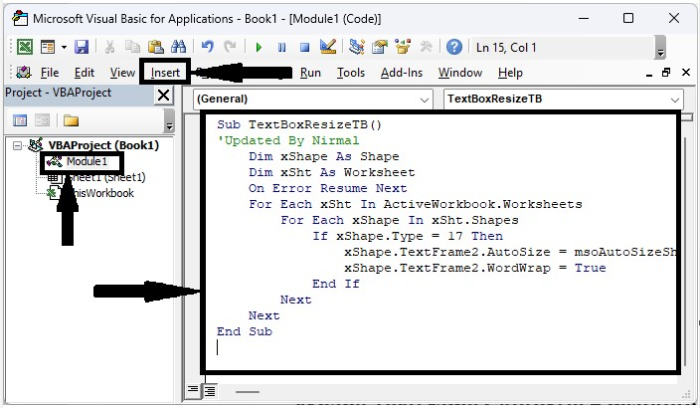Click line 'If xShape.Type = 17 Then'
Image resolution: width=700 pixels, height=408 pixels.
(x=408, y=236)
